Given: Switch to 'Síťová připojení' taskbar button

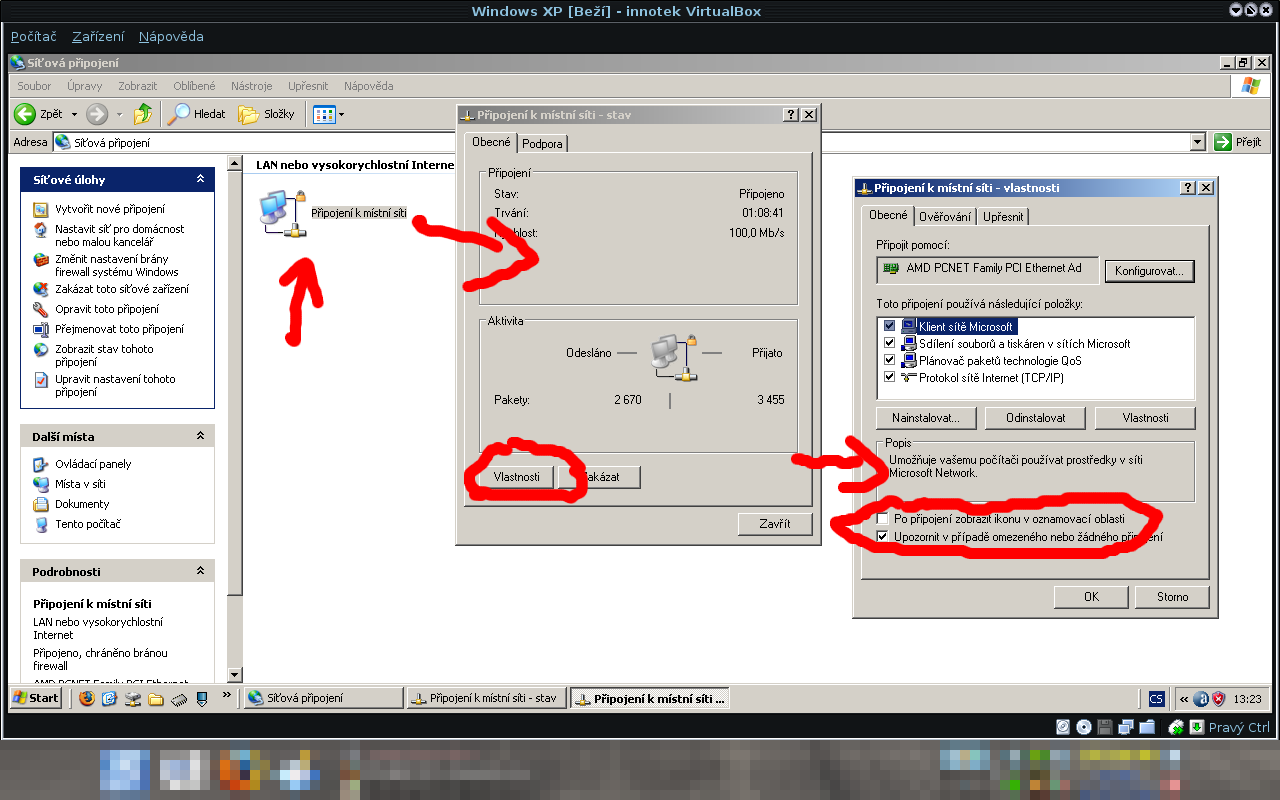Looking at the screenshot, I should (322, 698).
